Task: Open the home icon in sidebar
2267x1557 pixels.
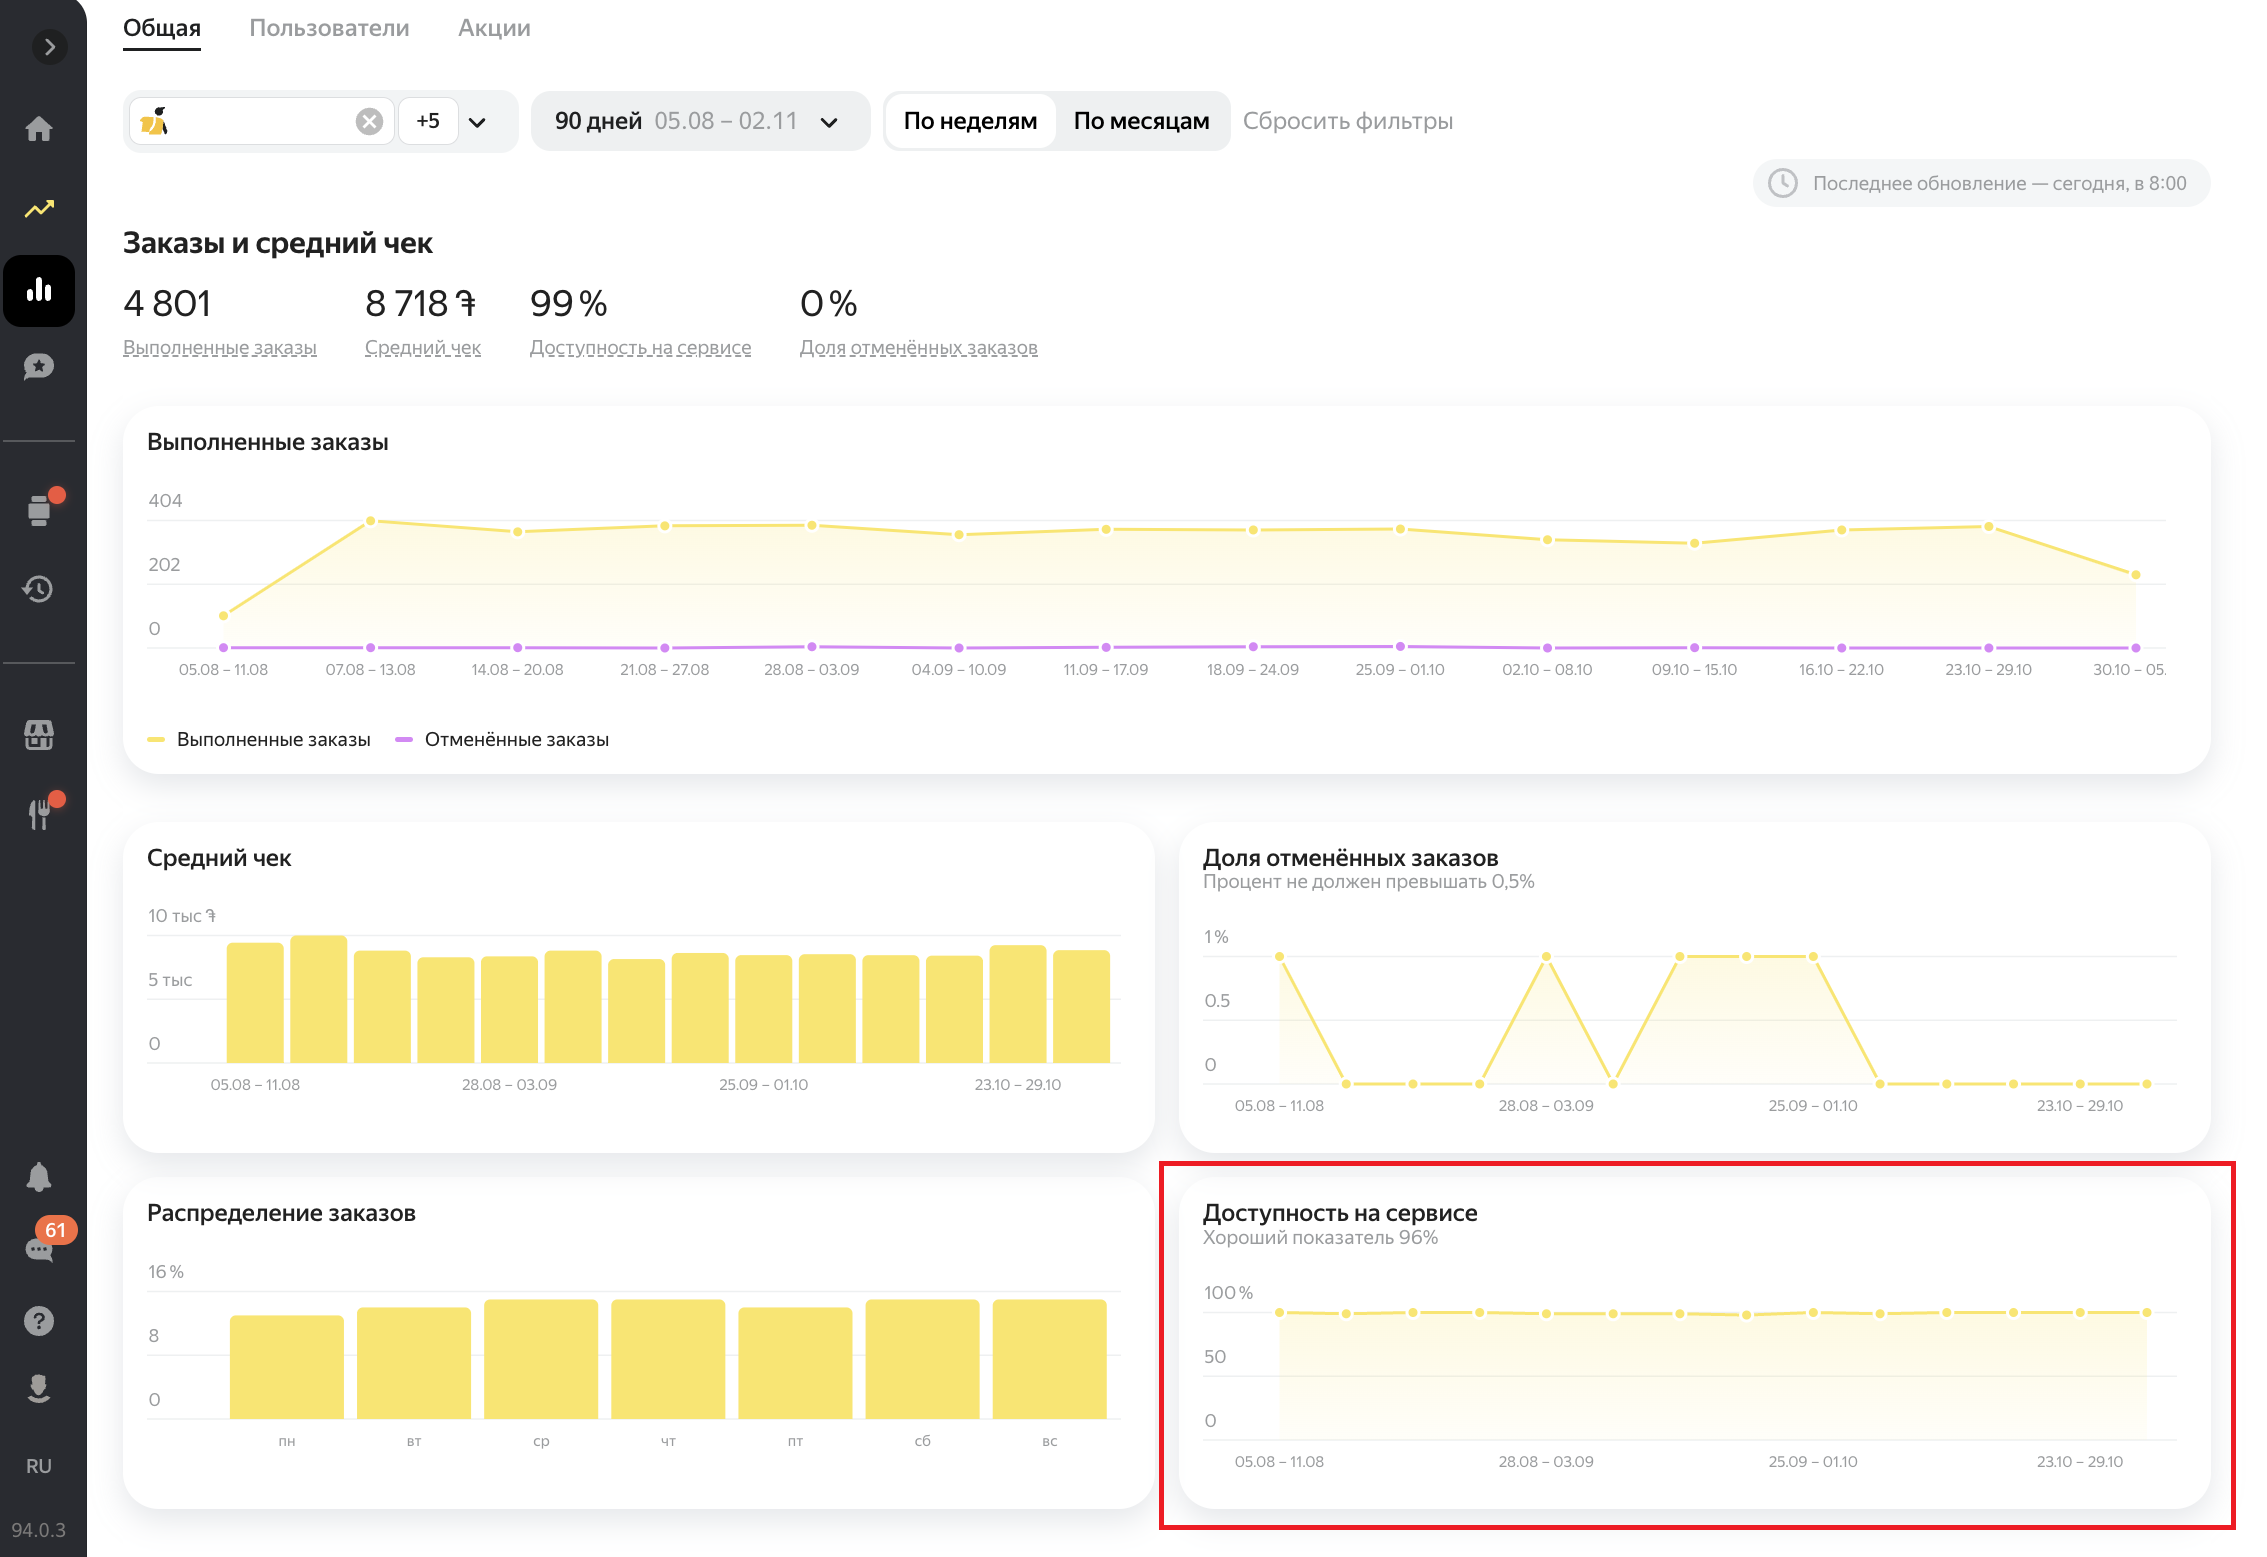Action: point(39,129)
